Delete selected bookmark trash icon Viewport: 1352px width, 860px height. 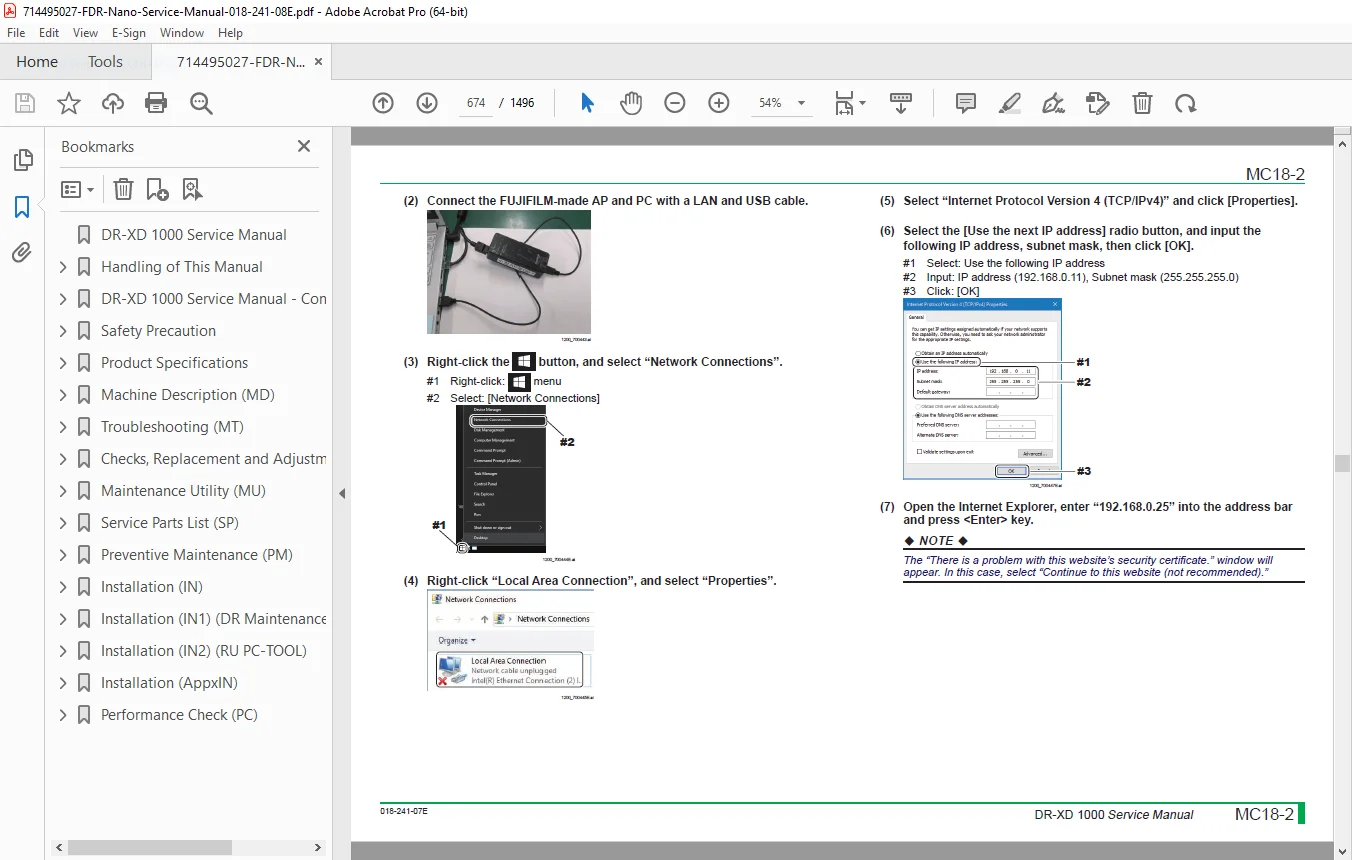pos(123,189)
